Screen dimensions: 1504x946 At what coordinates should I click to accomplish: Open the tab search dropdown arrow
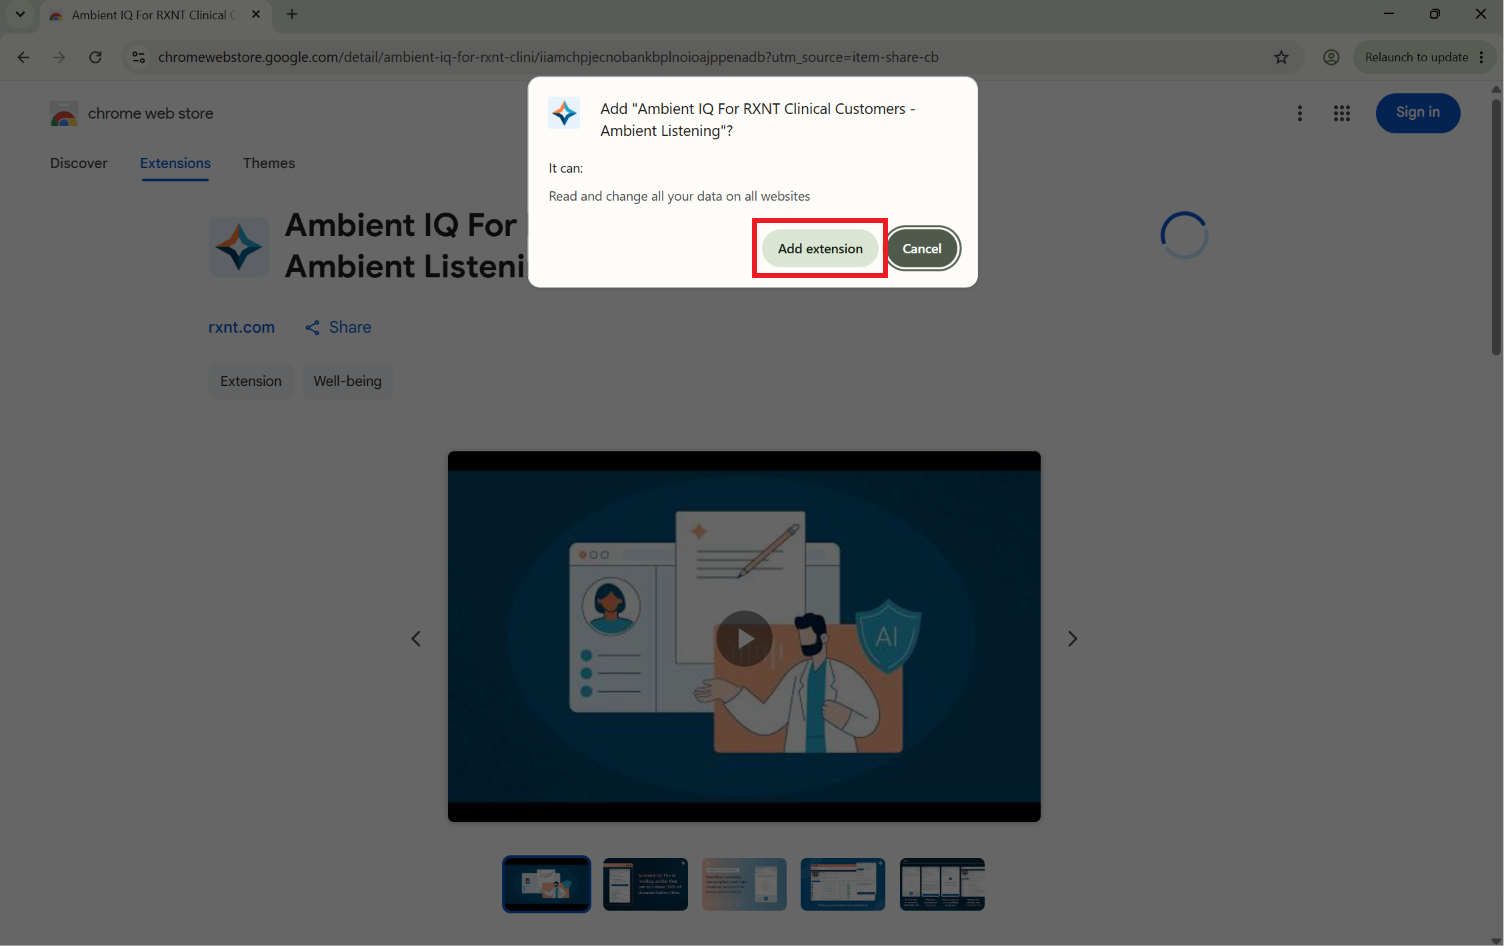coord(20,14)
